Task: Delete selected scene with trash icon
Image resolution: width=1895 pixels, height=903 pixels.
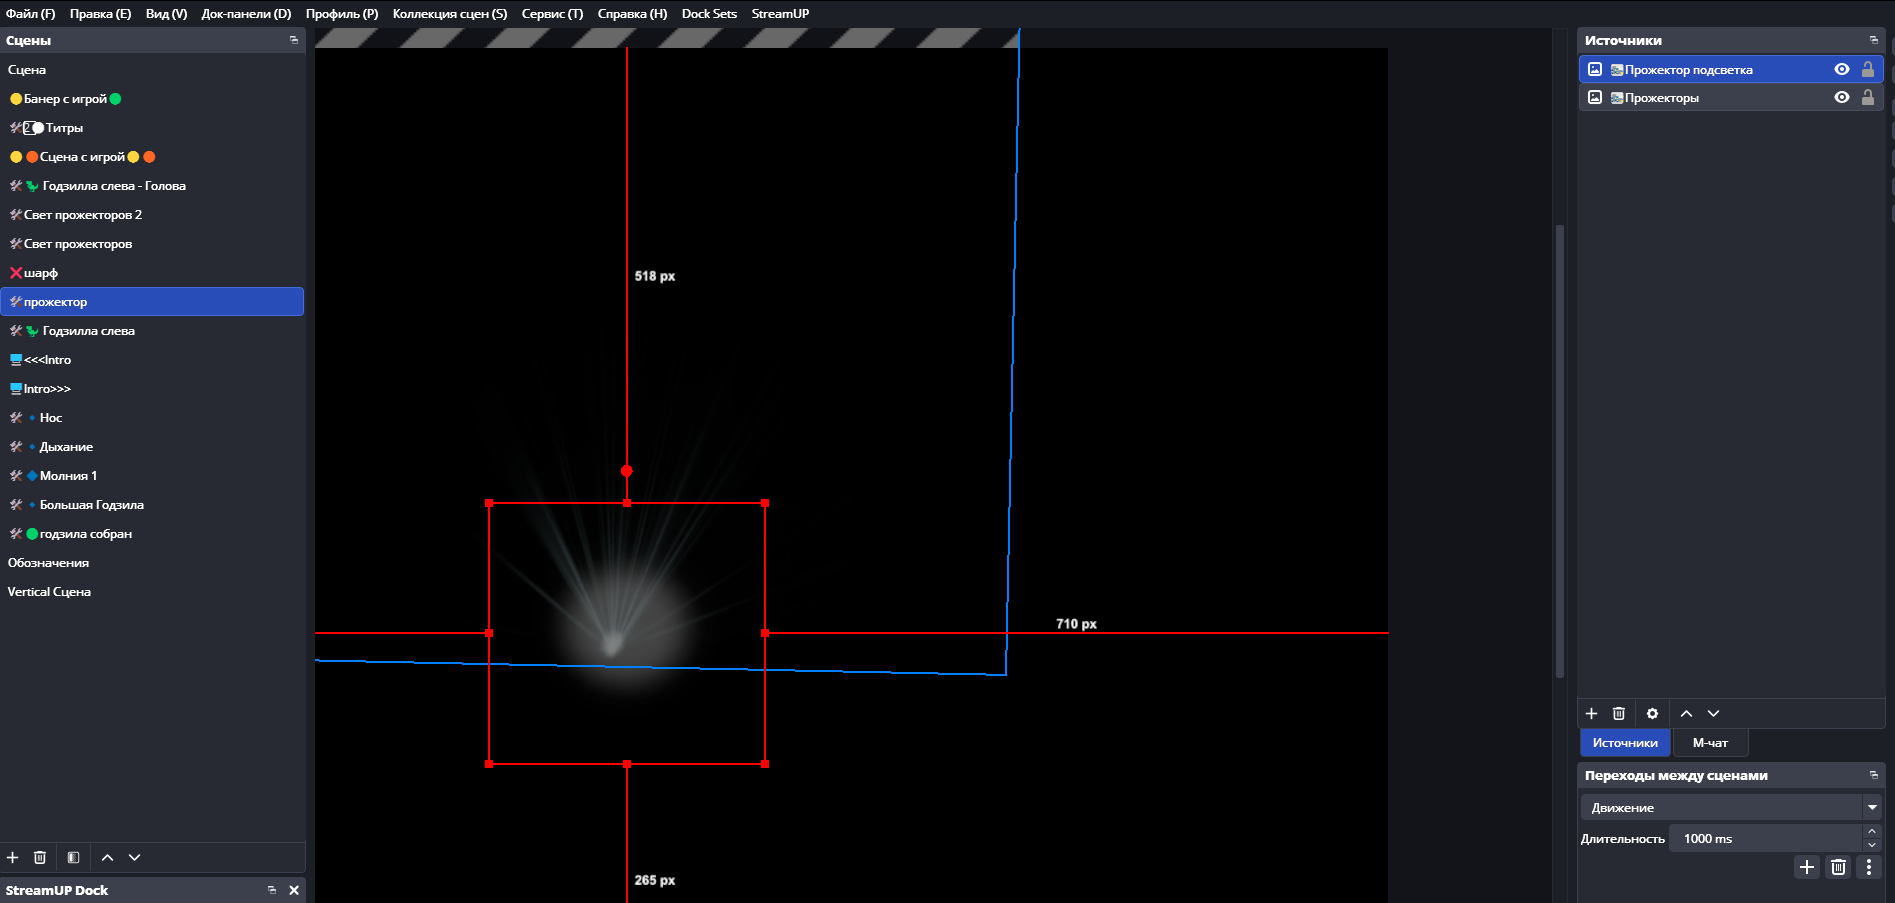Action: [40, 858]
